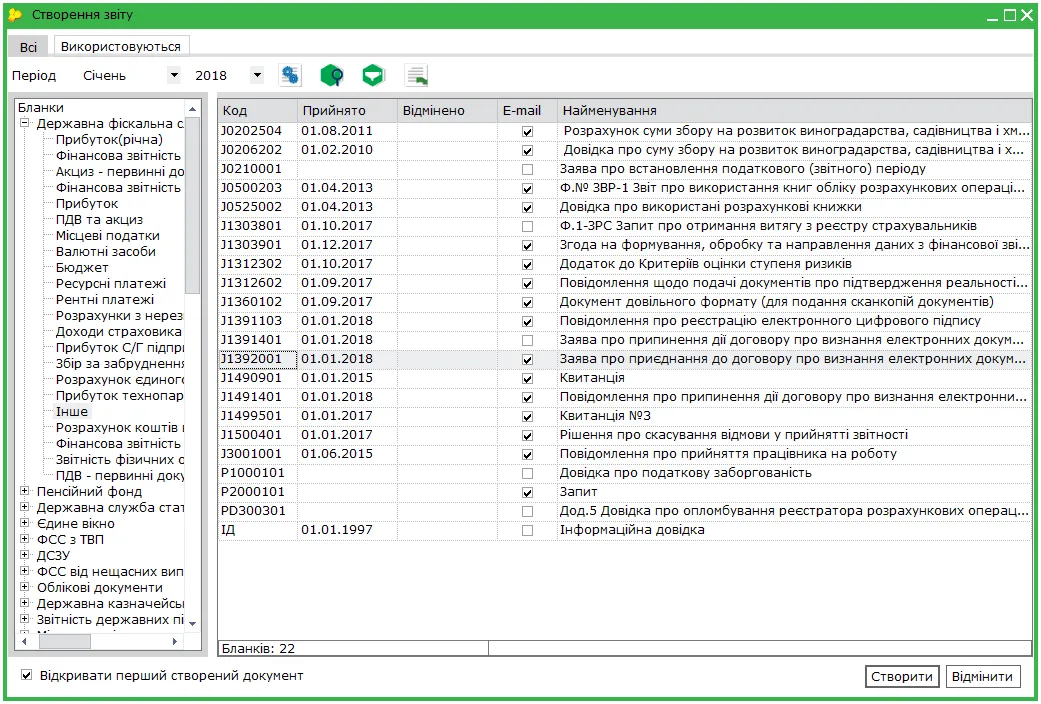
Task: Click the Створити button
Action: (902, 676)
